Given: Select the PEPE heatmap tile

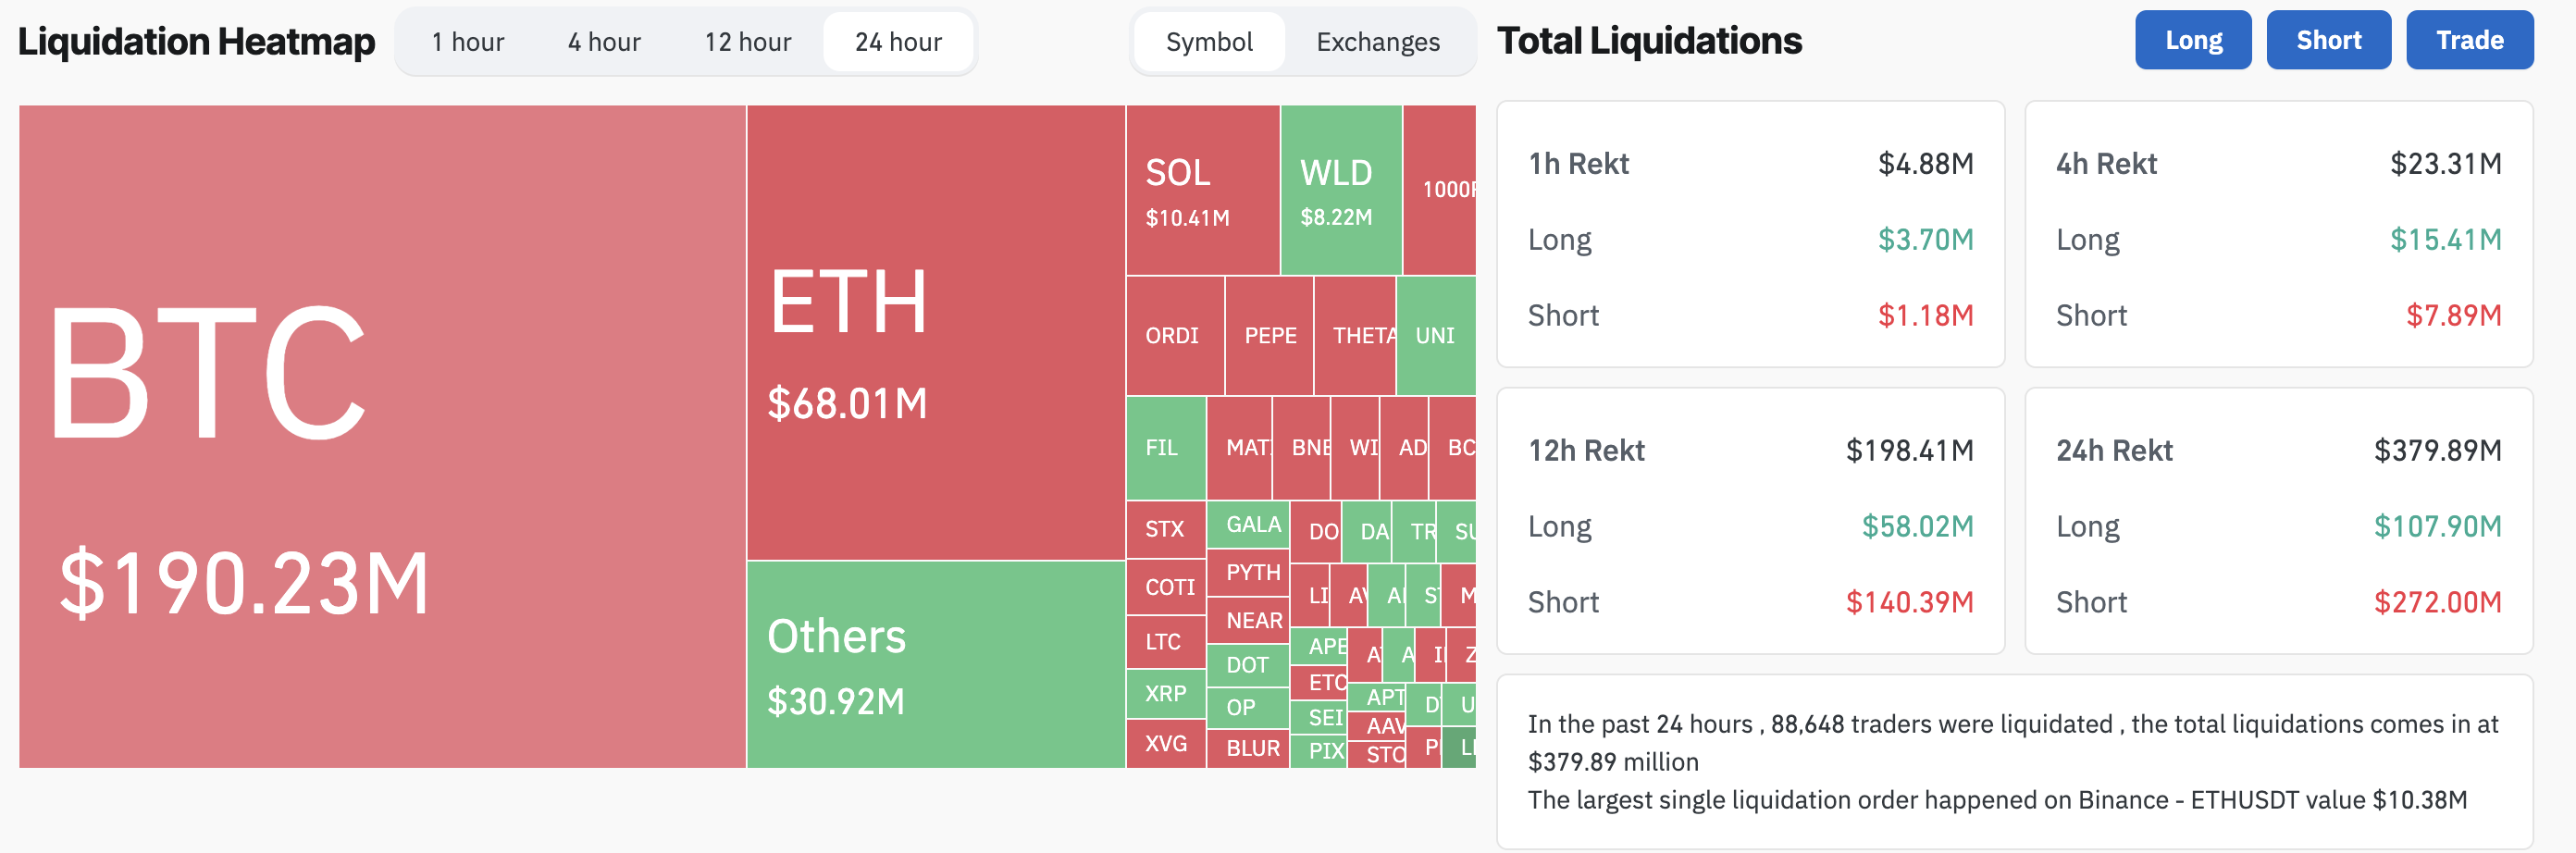Looking at the screenshot, I should [x=1269, y=336].
